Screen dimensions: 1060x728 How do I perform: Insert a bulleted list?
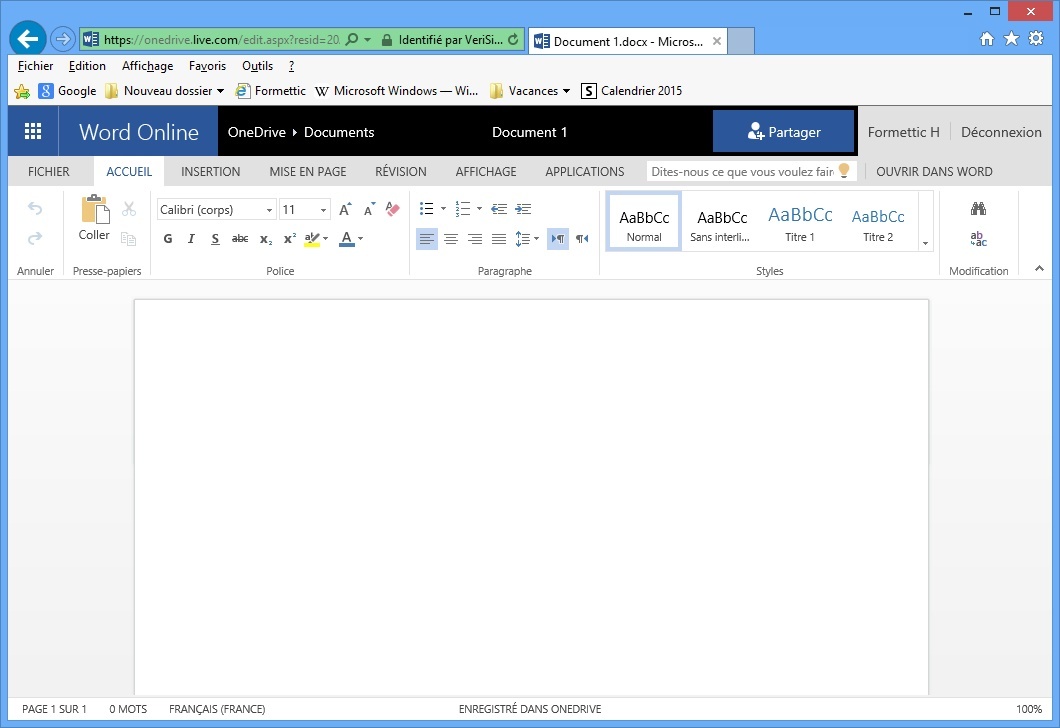click(x=427, y=209)
